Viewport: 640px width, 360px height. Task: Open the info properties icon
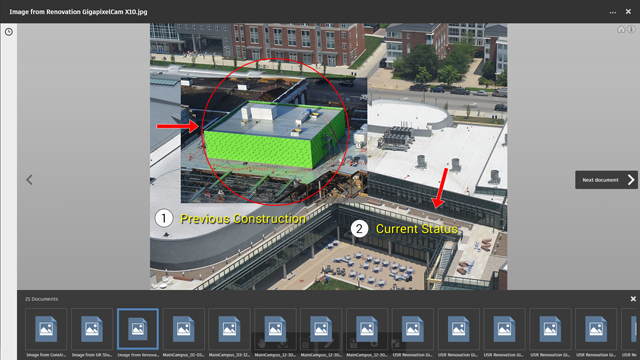(x=631, y=29)
